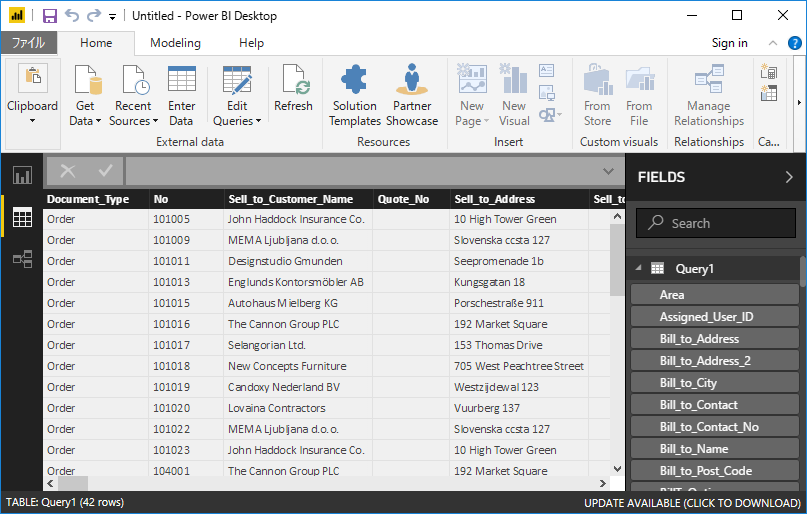
Task: Click the Fields Search box
Action: (715, 223)
